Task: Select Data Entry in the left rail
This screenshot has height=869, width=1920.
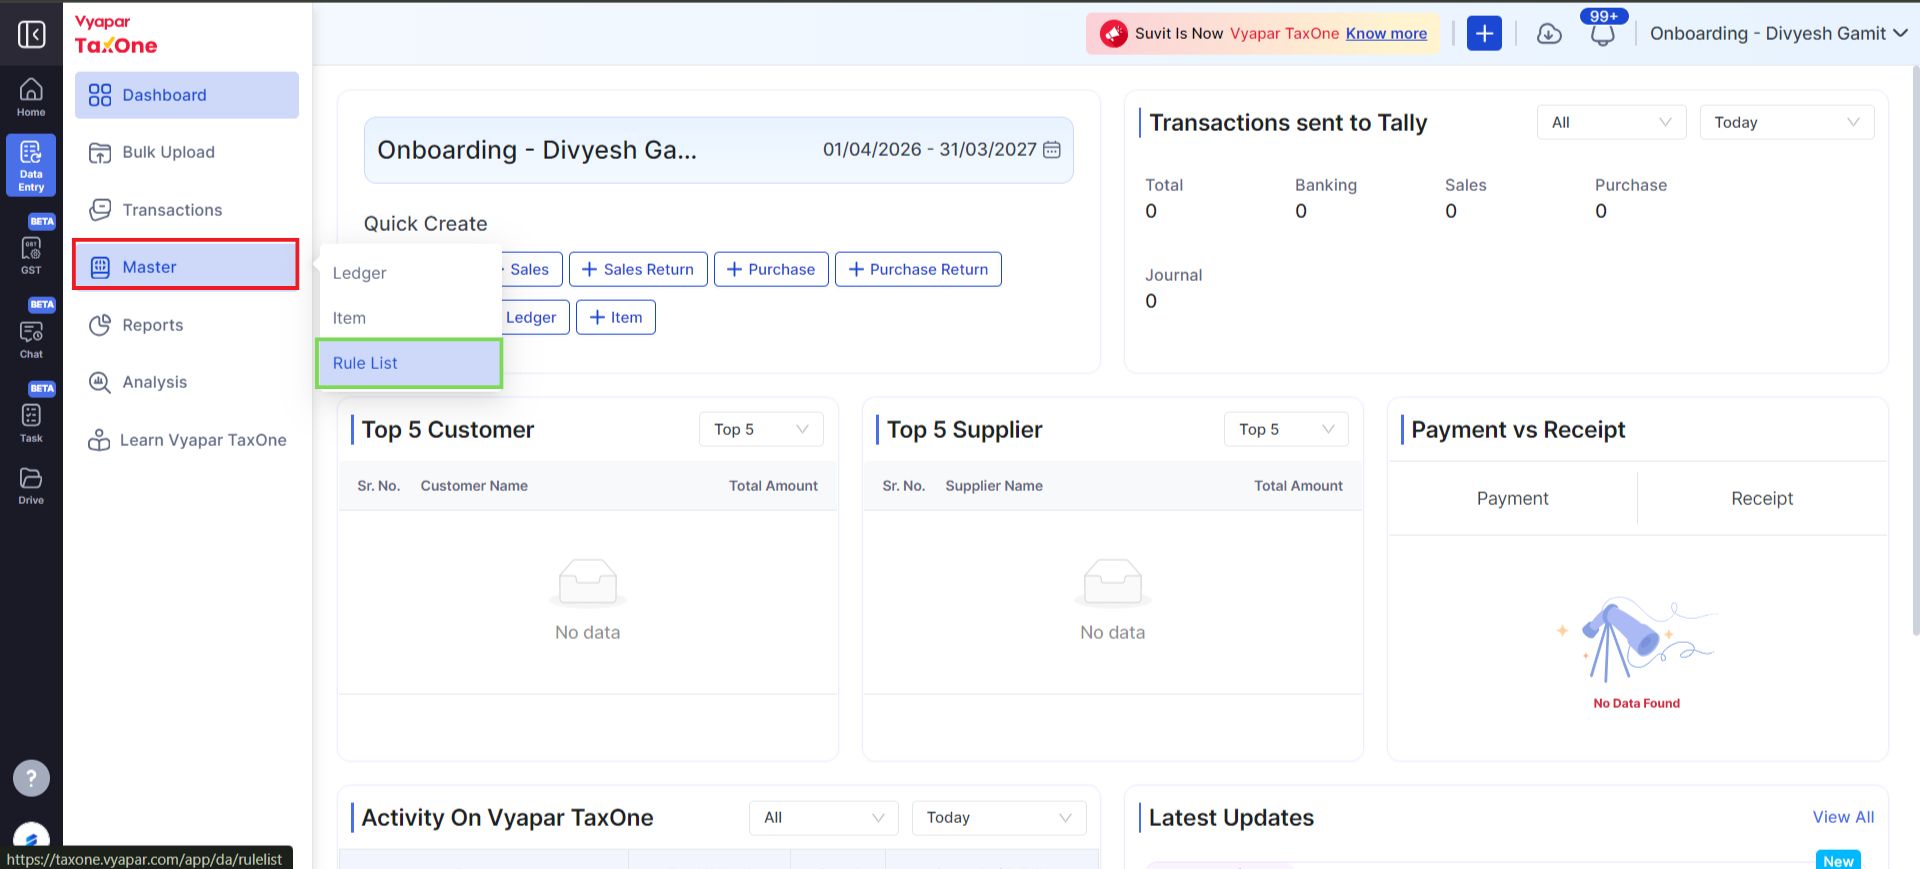Action: coord(31,165)
